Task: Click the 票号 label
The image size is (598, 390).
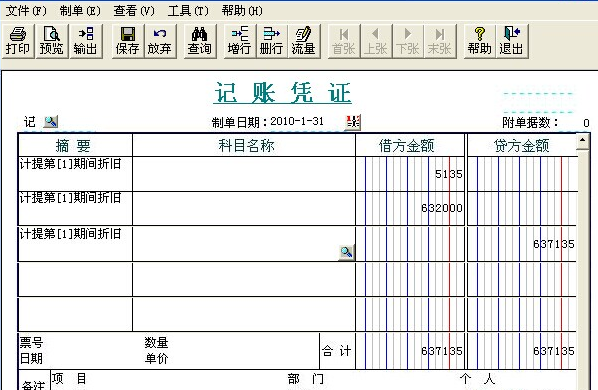Action: (x=31, y=342)
